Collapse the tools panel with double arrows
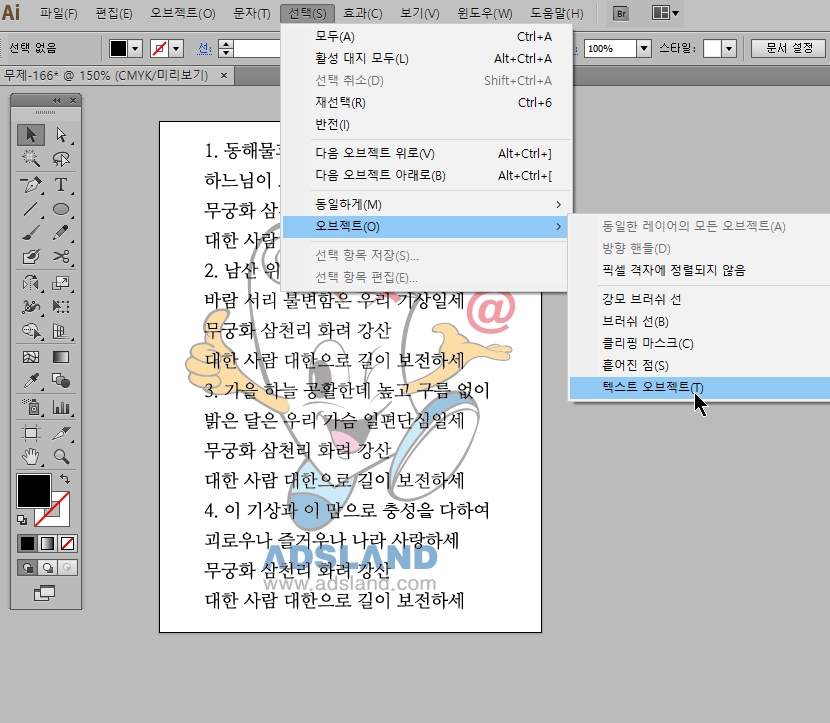 pyautogui.click(x=56, y=100)
